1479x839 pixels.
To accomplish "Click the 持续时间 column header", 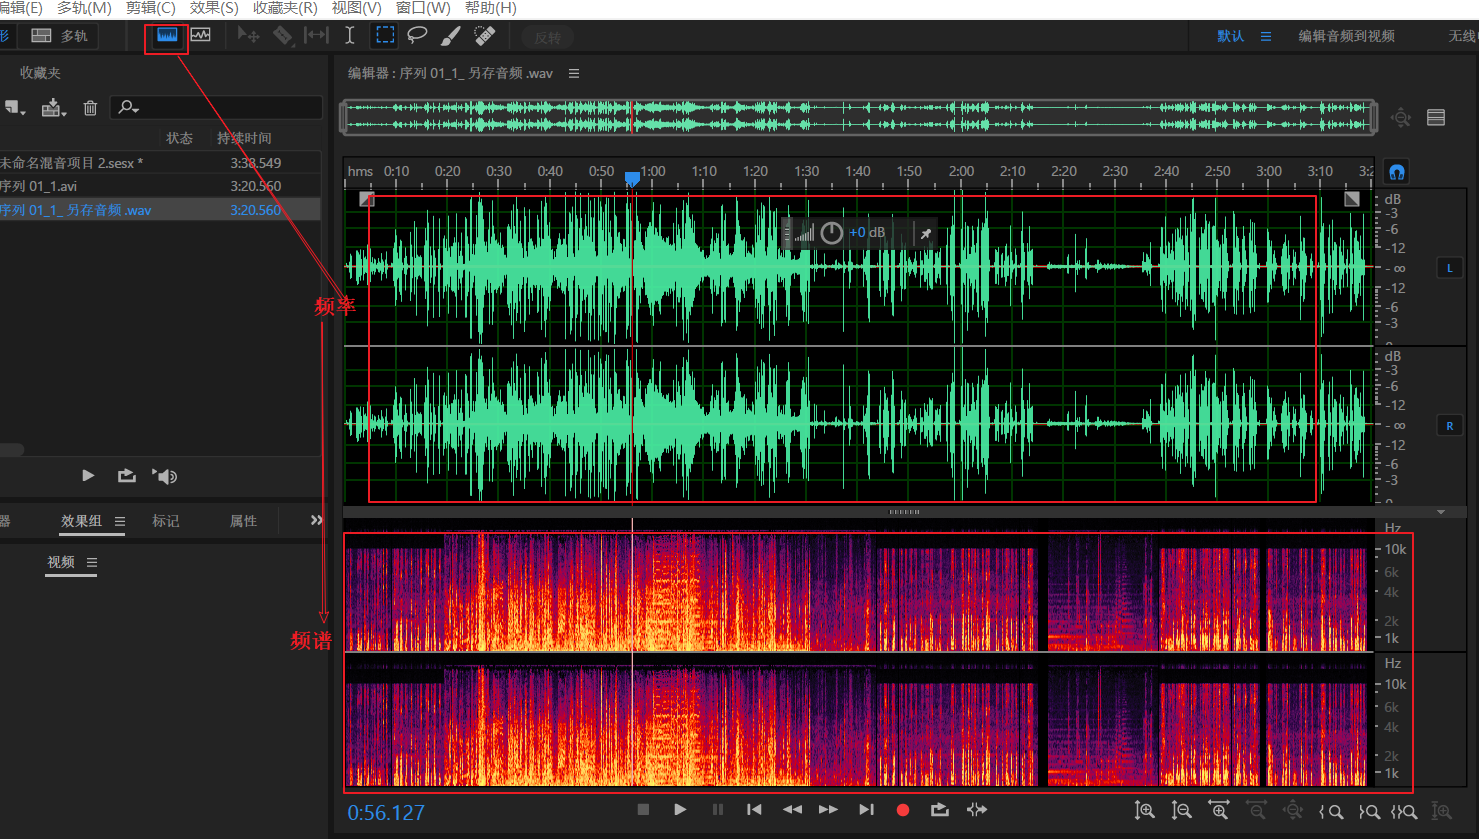I will (x=244, y=138).
